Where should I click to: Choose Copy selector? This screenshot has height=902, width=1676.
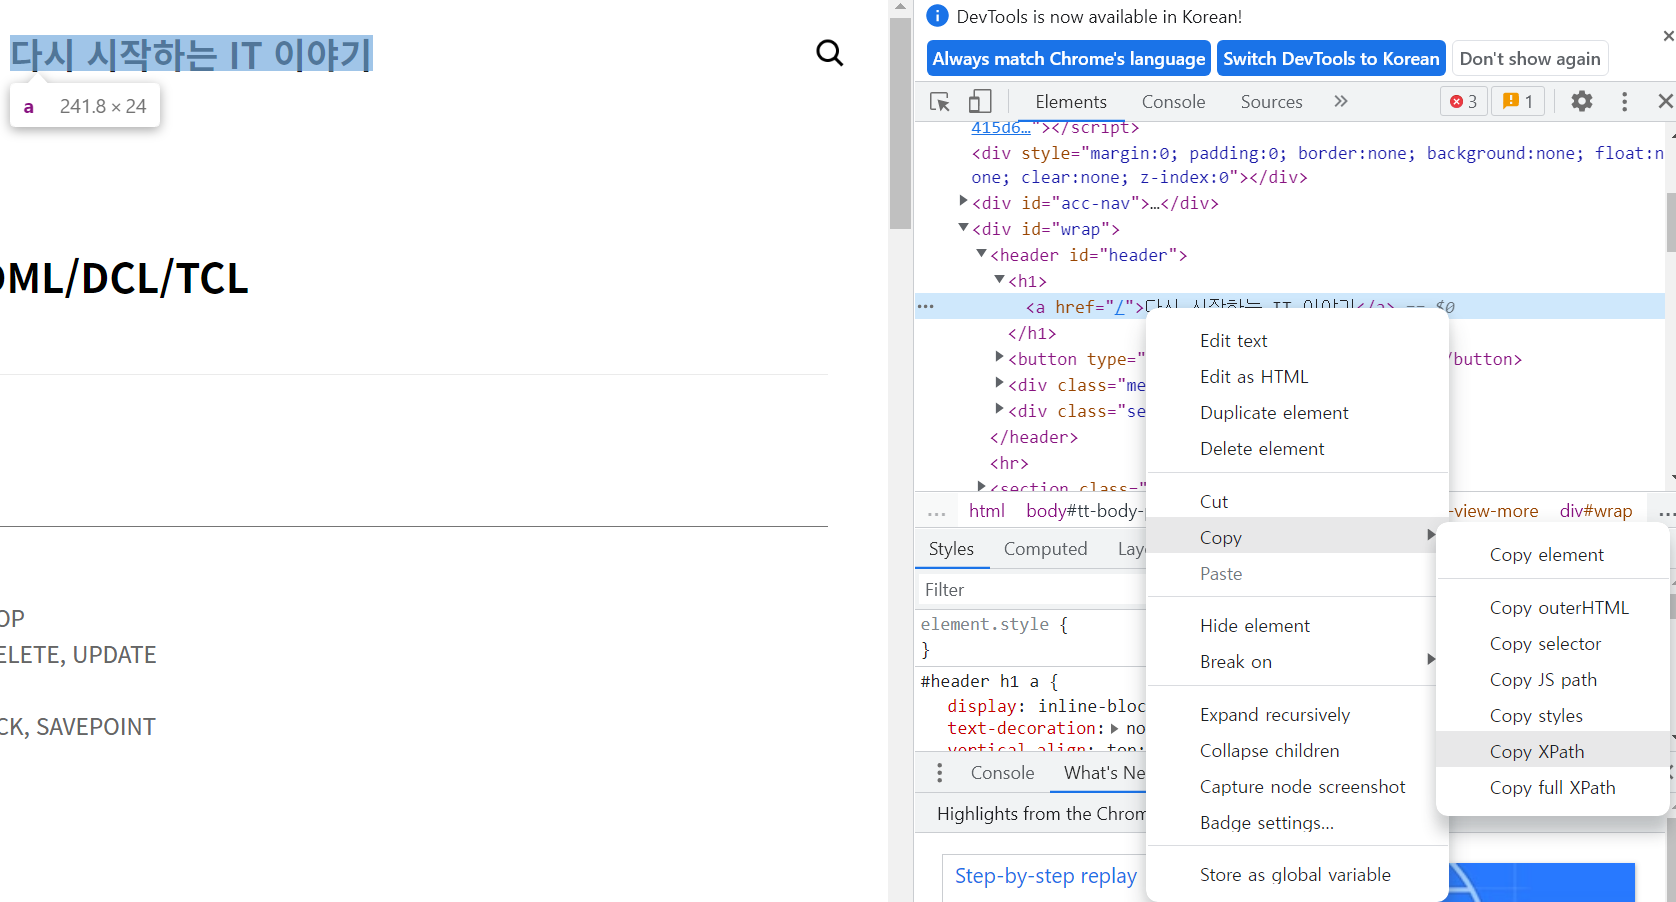1553,644
